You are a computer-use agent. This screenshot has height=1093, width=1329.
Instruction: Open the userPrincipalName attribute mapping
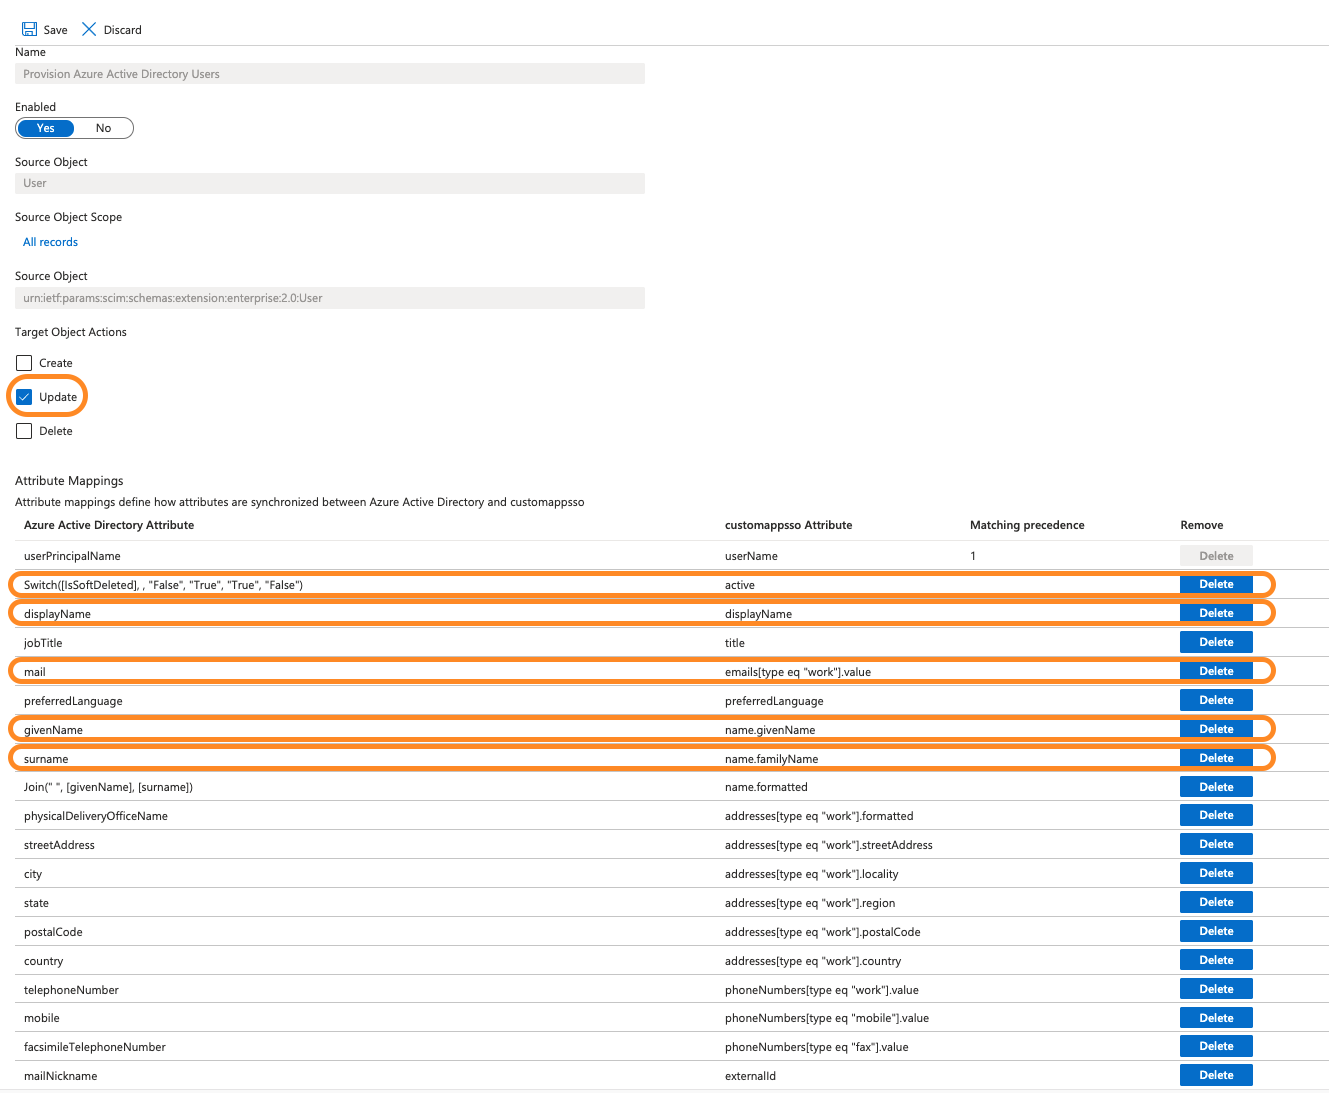[72, 556]
